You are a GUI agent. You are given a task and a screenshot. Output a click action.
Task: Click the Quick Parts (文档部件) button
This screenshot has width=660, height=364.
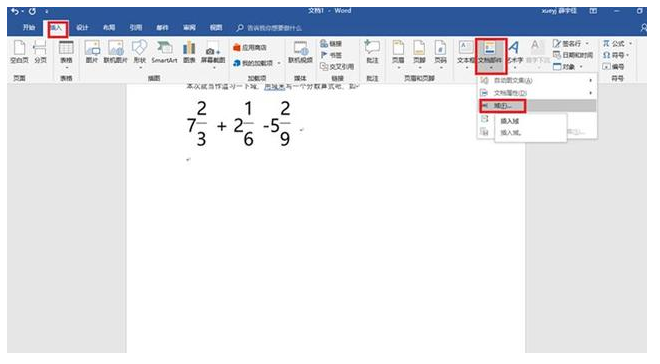tap(490, 55)
